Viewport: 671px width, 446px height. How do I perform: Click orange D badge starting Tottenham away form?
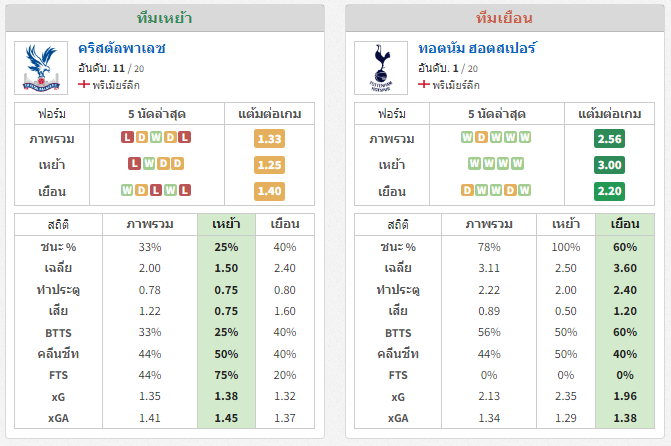467,190
